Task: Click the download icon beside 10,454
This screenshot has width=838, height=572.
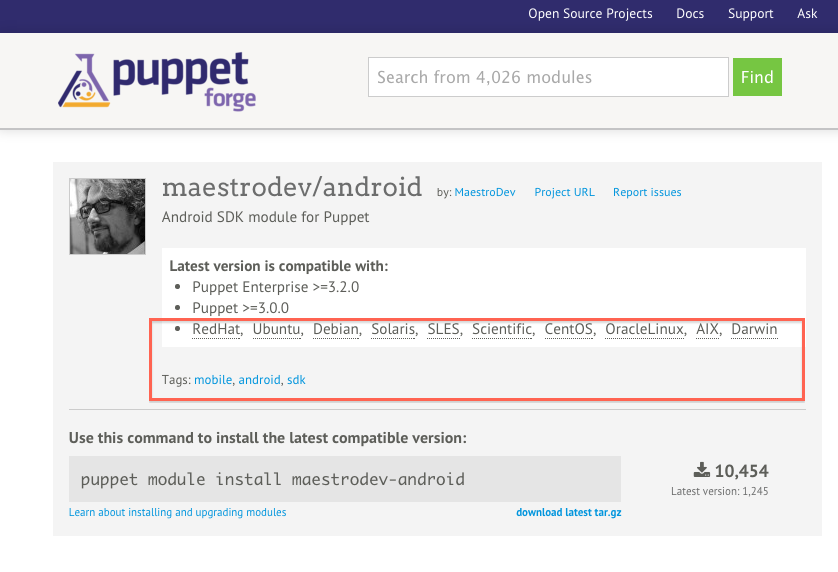Action: (x=701, y=470)
